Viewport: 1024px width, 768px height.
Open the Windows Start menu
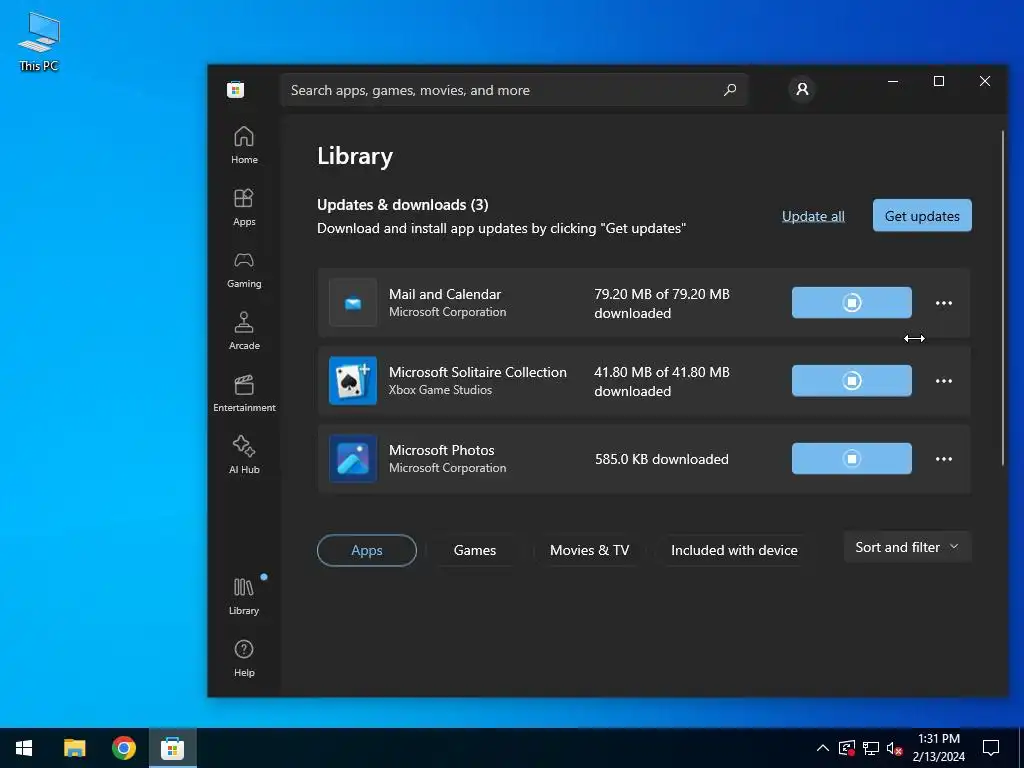coord(24,748)
